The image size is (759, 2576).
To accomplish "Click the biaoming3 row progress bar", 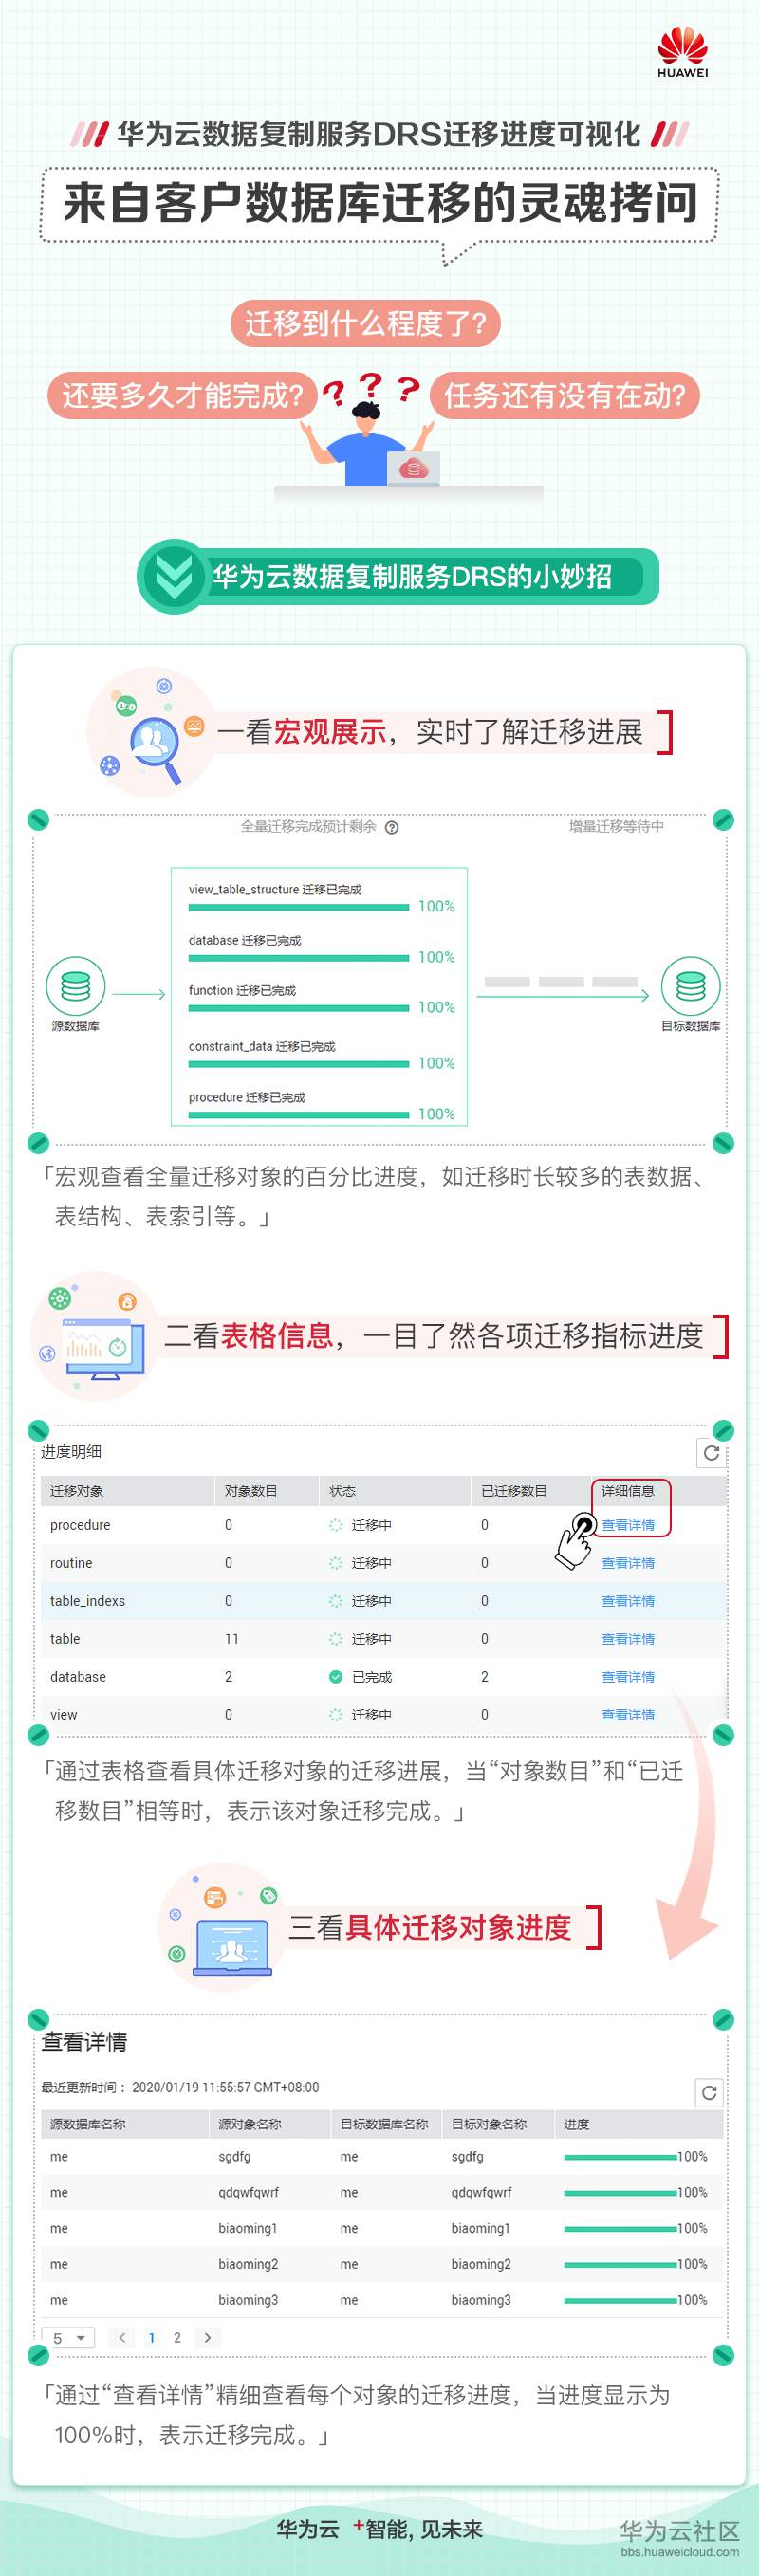I will (x=620, y=2301).
